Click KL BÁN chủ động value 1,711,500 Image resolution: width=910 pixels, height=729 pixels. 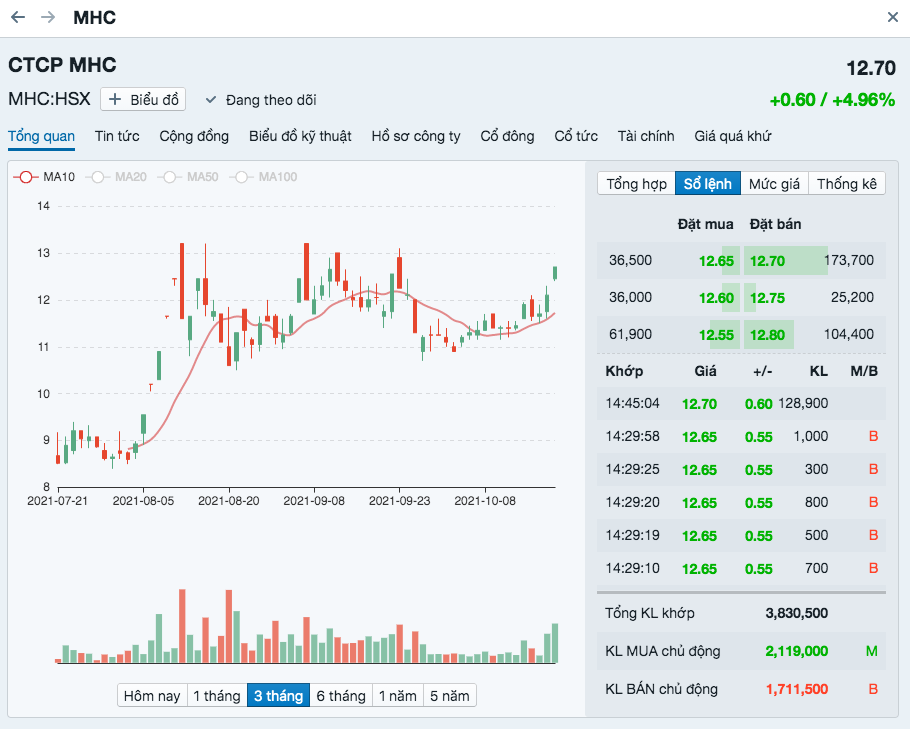pyautogui.click(x=796, y=690)
